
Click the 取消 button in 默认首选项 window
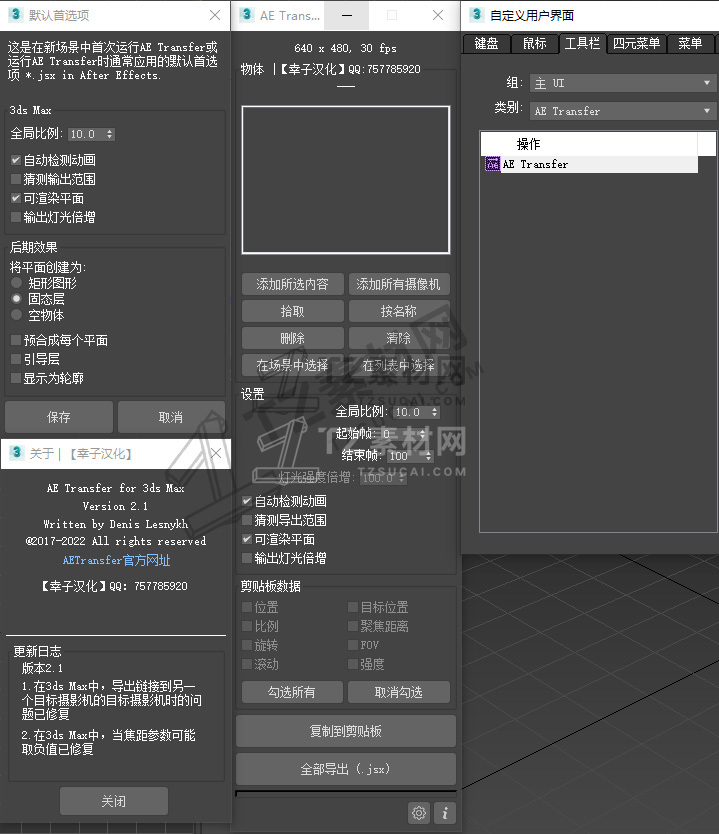(171, 417)
